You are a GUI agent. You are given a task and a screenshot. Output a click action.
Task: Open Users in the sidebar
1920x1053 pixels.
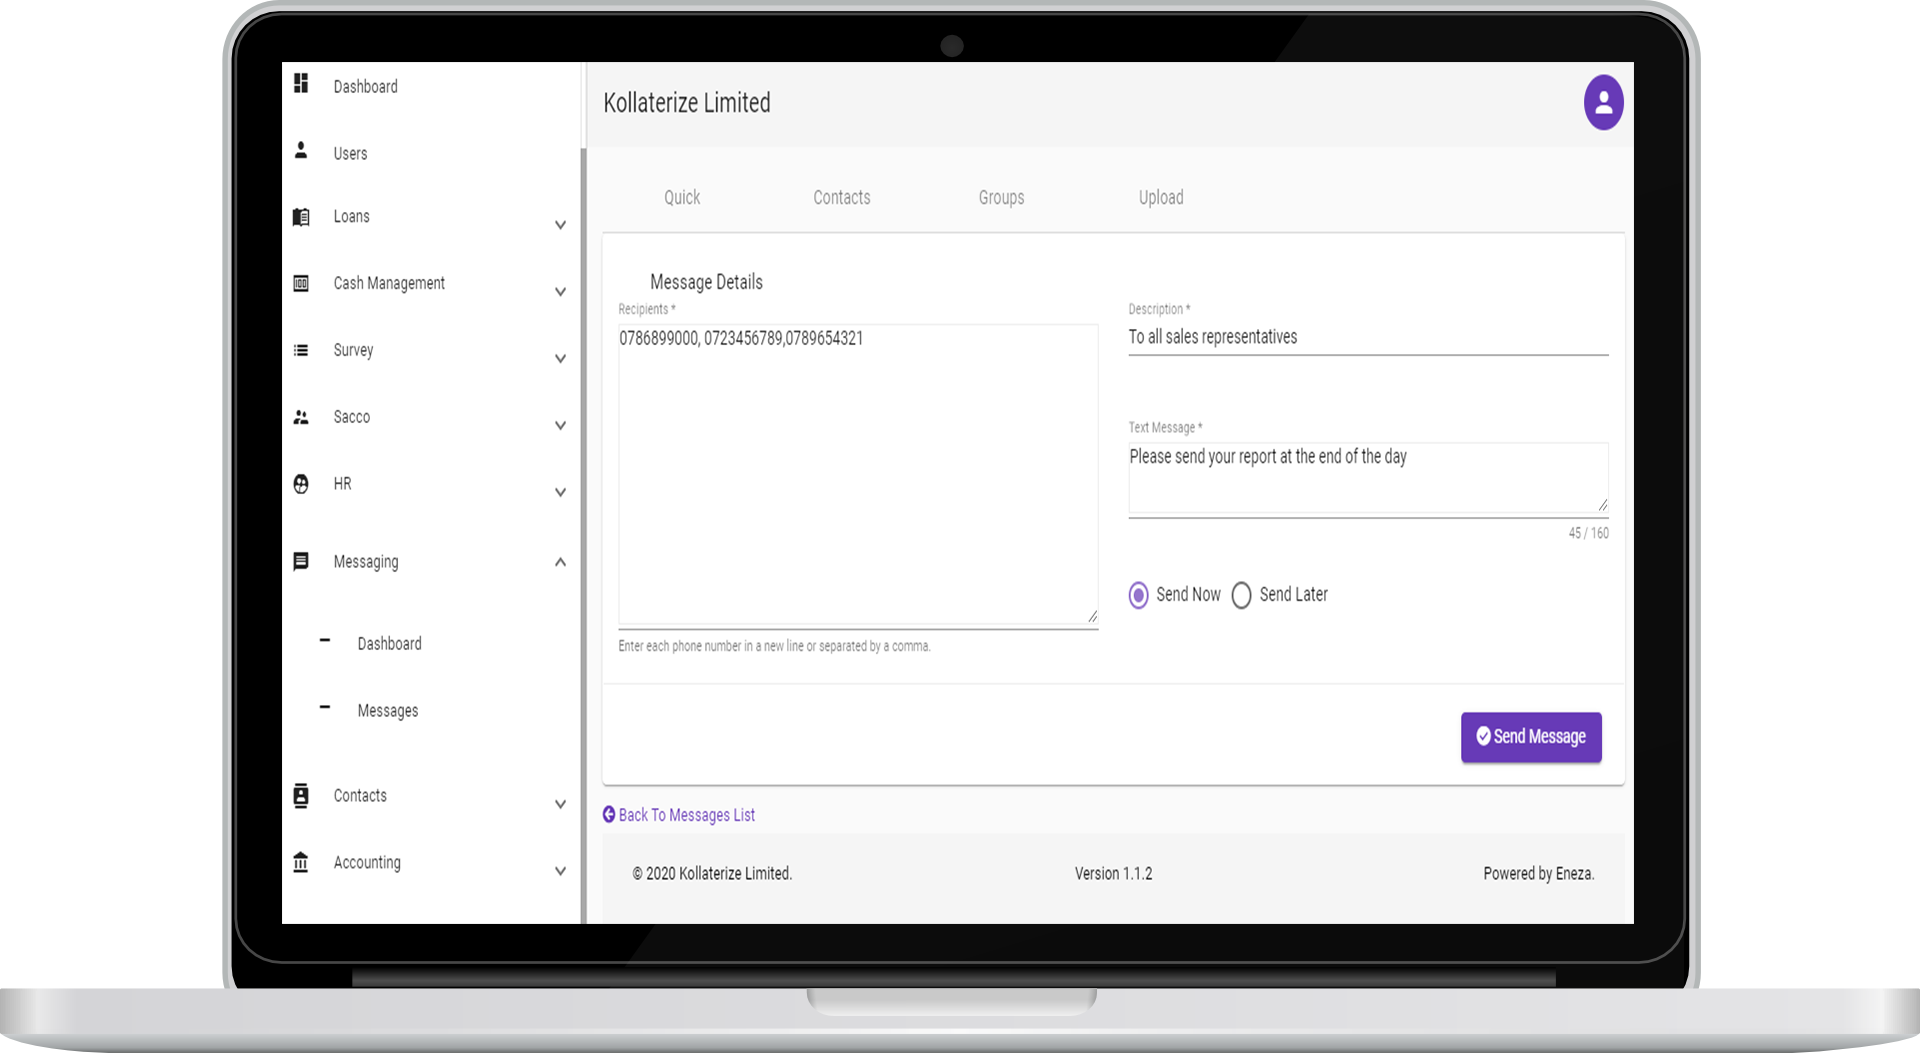(350, 154)
